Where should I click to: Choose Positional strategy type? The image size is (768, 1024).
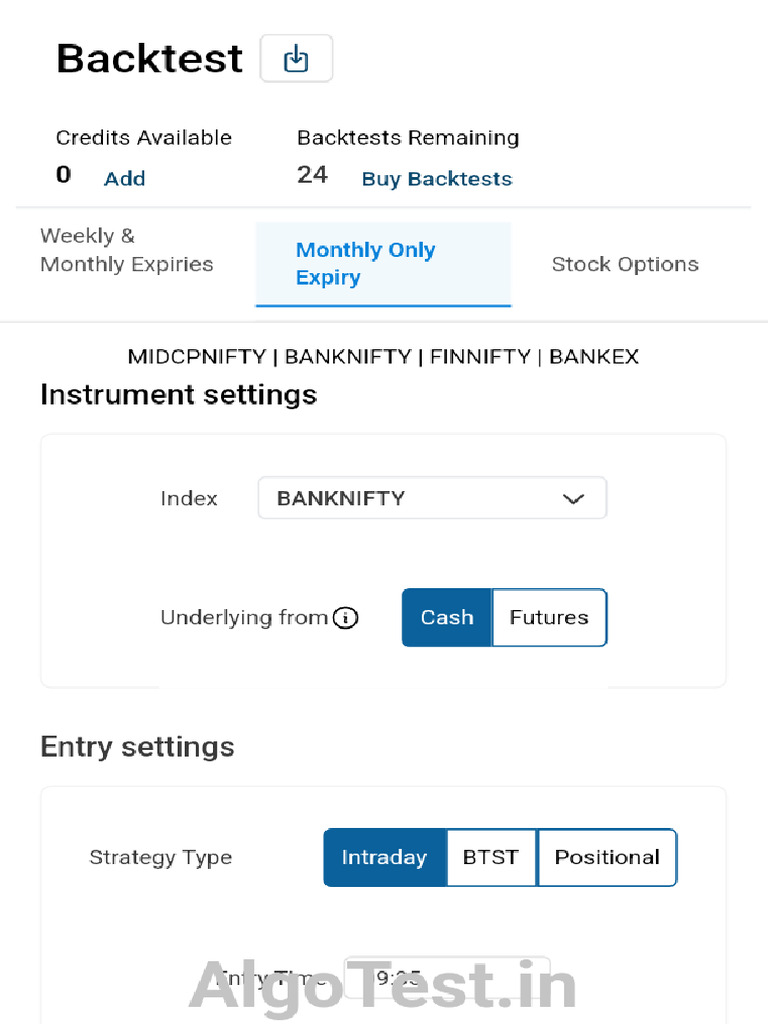coord(607,857)
